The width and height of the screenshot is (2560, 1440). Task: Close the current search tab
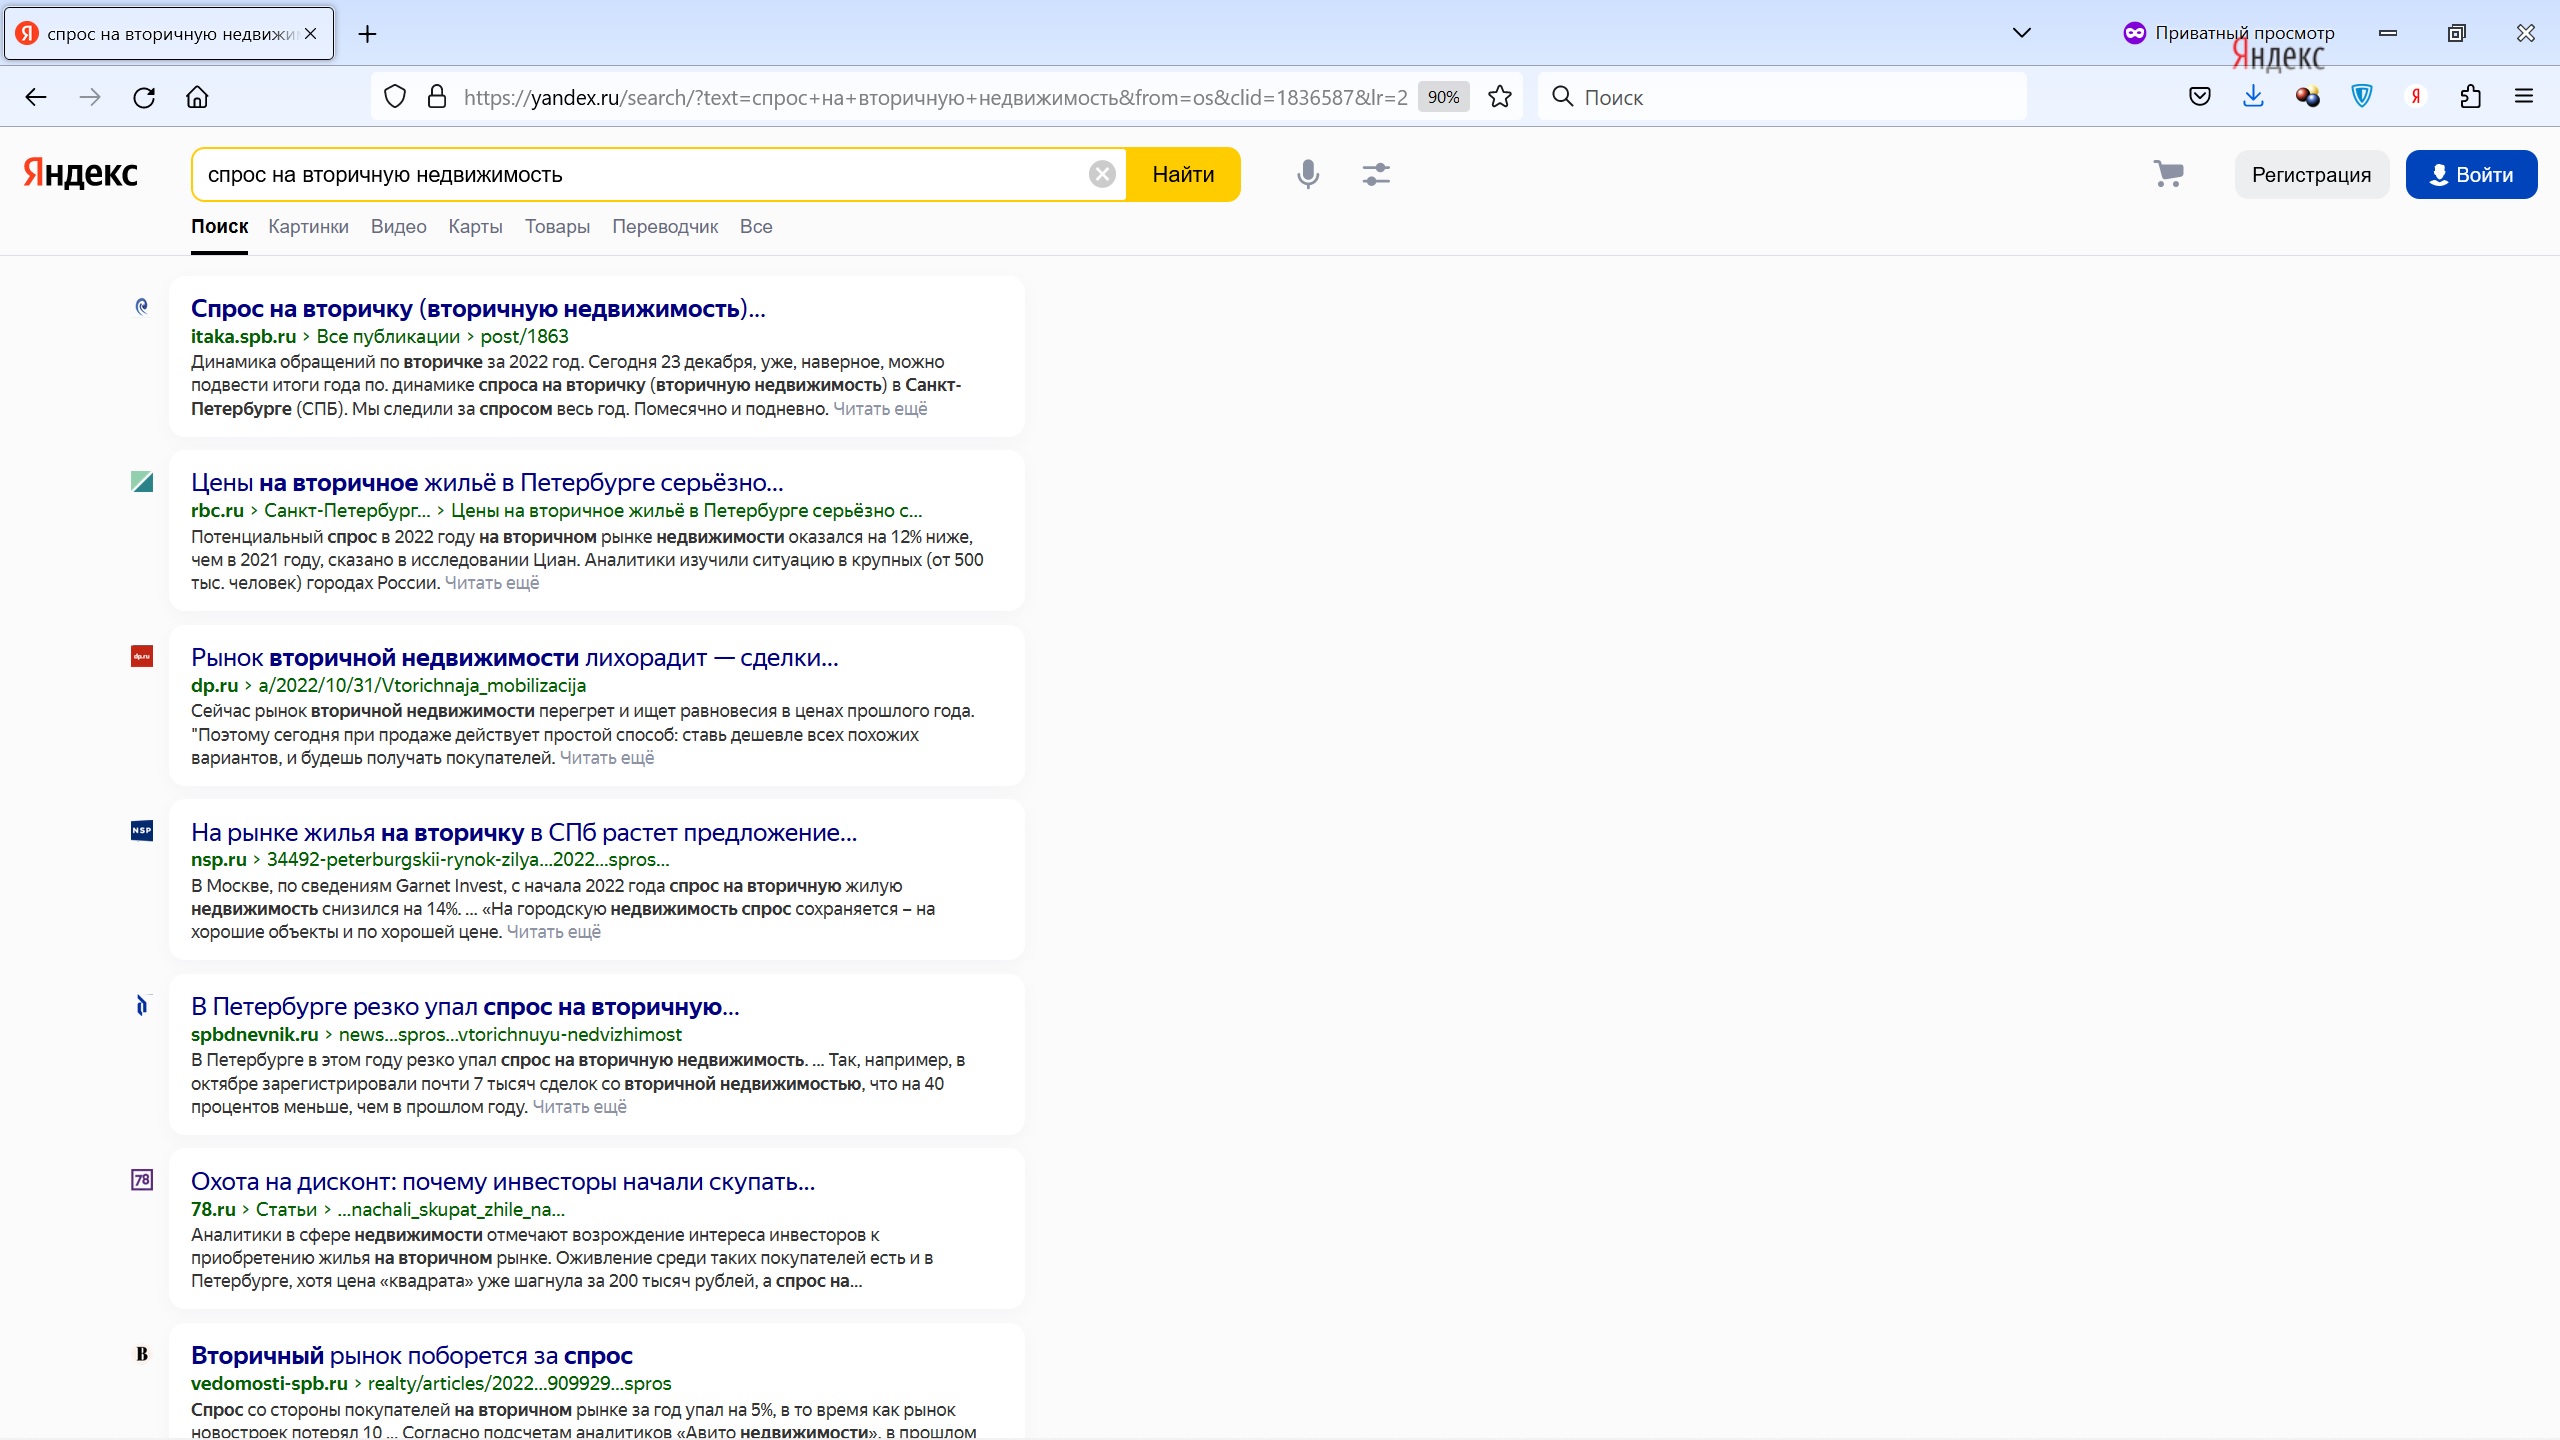311,34
